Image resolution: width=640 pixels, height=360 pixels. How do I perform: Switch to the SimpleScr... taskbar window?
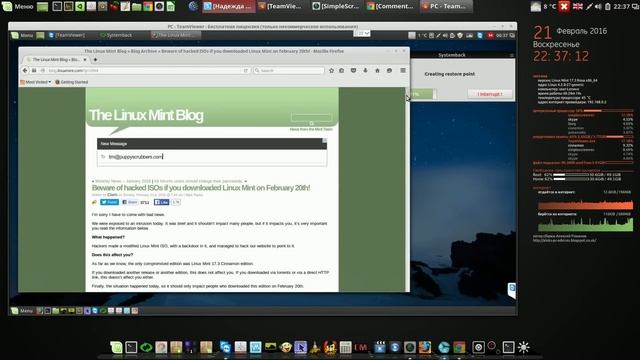point(336,6)
